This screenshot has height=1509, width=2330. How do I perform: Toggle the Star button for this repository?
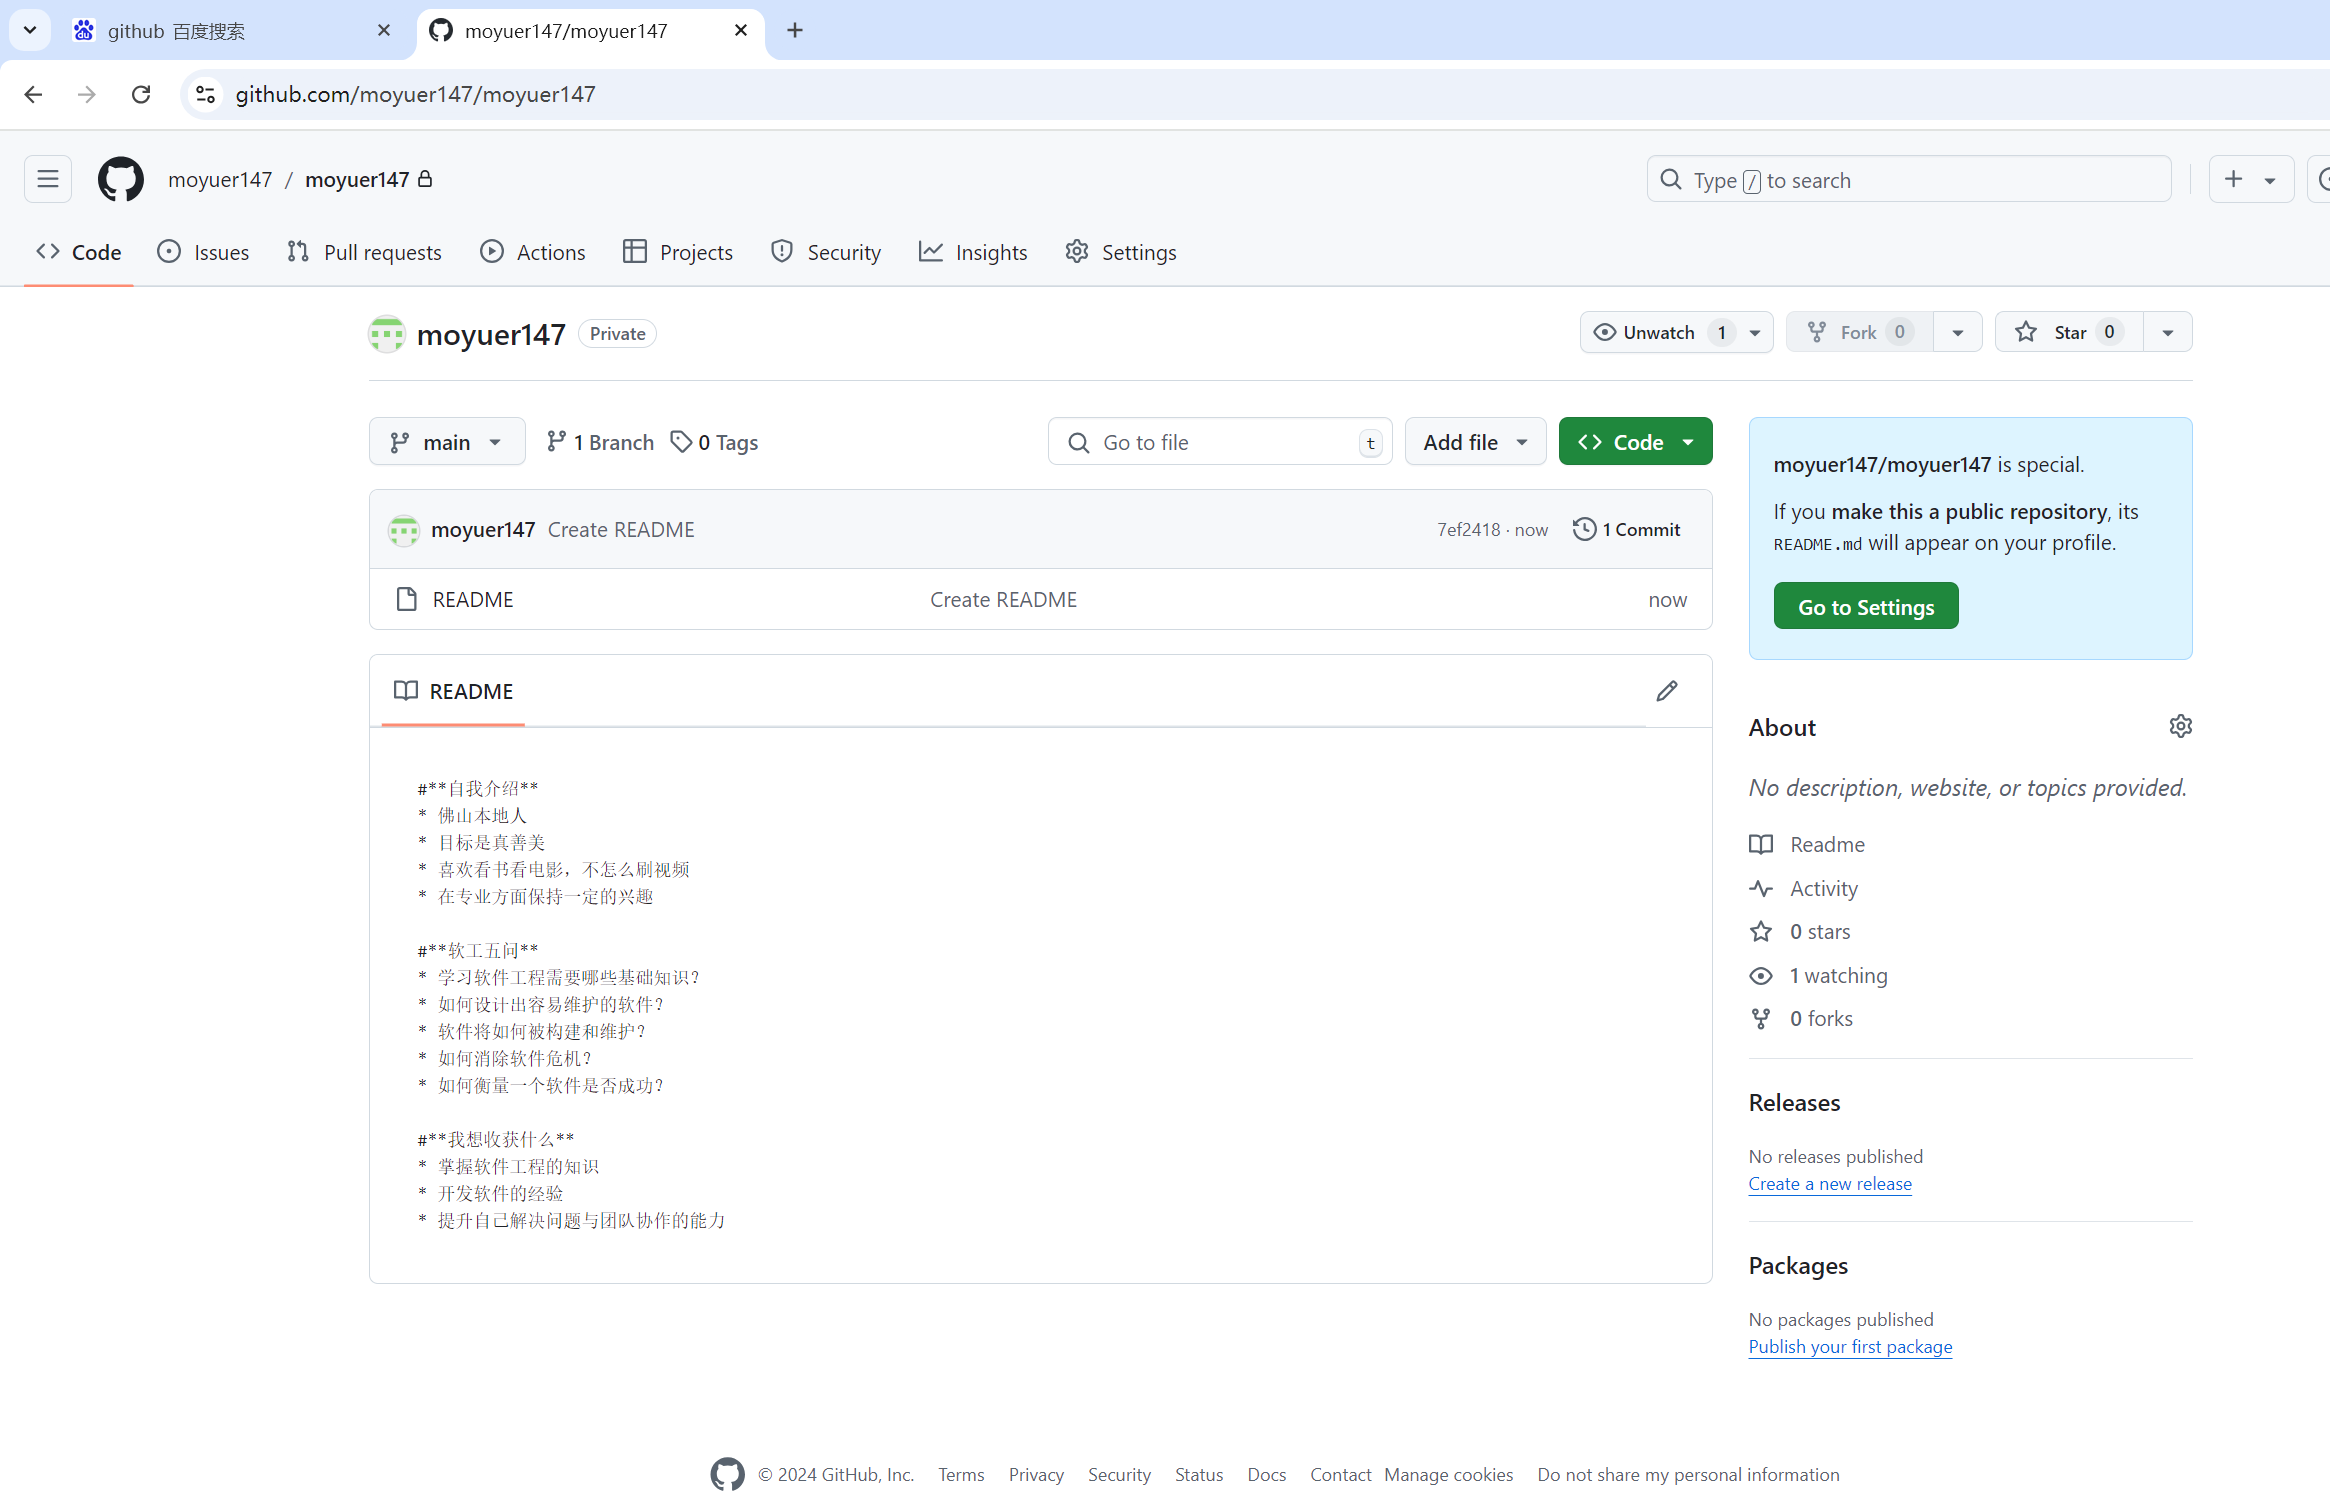(2068, 333)
